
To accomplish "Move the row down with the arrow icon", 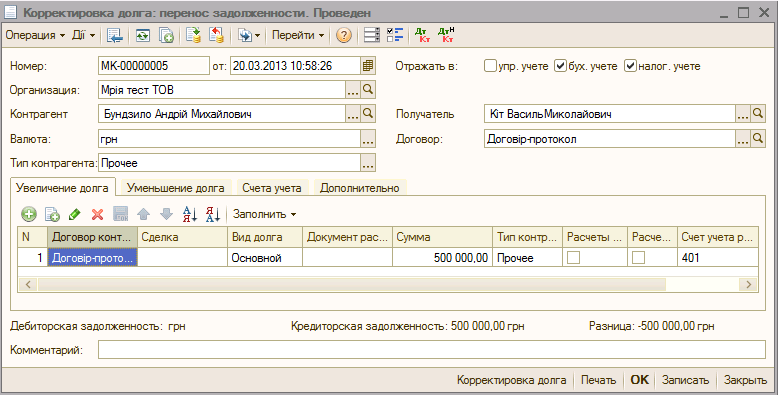I will [166, 214].
